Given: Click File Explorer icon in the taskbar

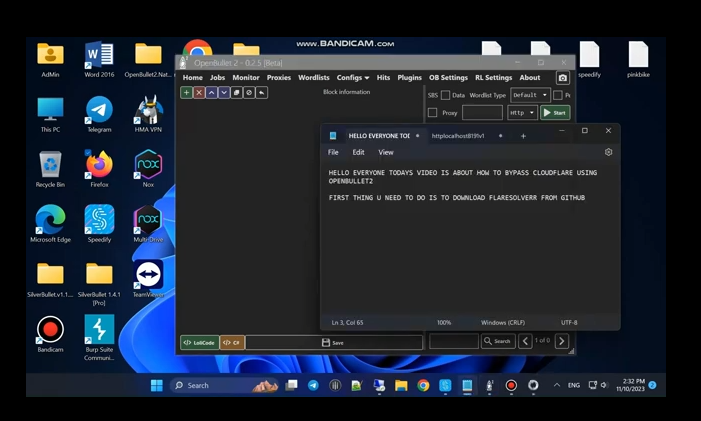Looking at the screenshot, I should [401, 385].
